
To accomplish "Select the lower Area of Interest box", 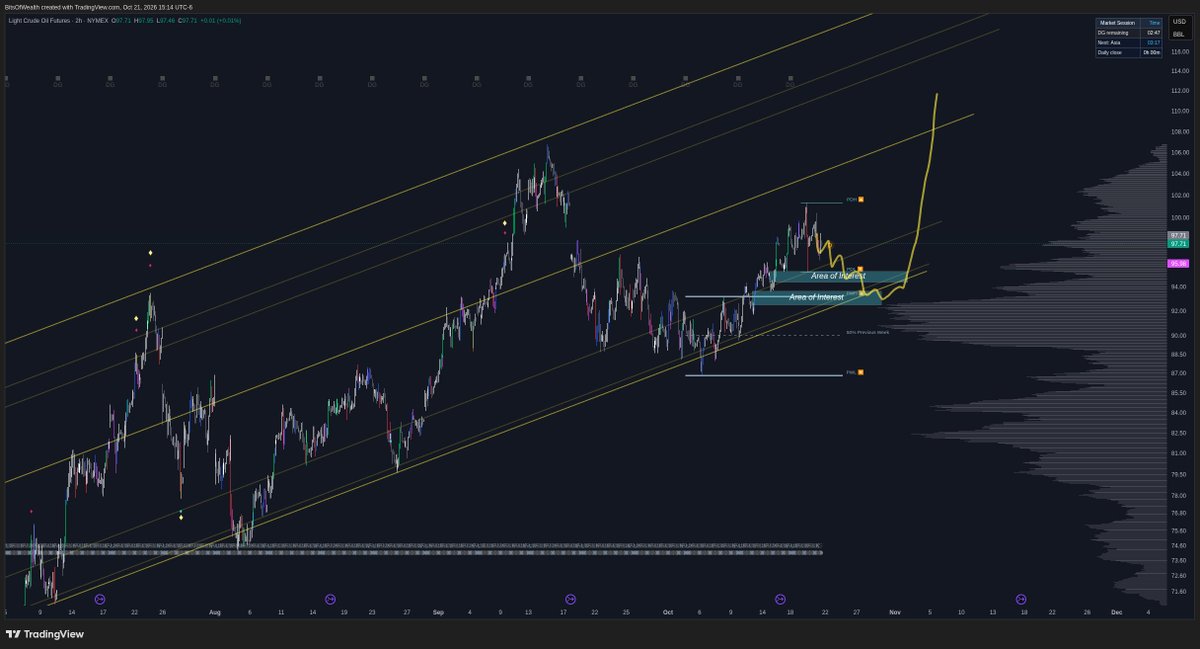I will 815,297.
